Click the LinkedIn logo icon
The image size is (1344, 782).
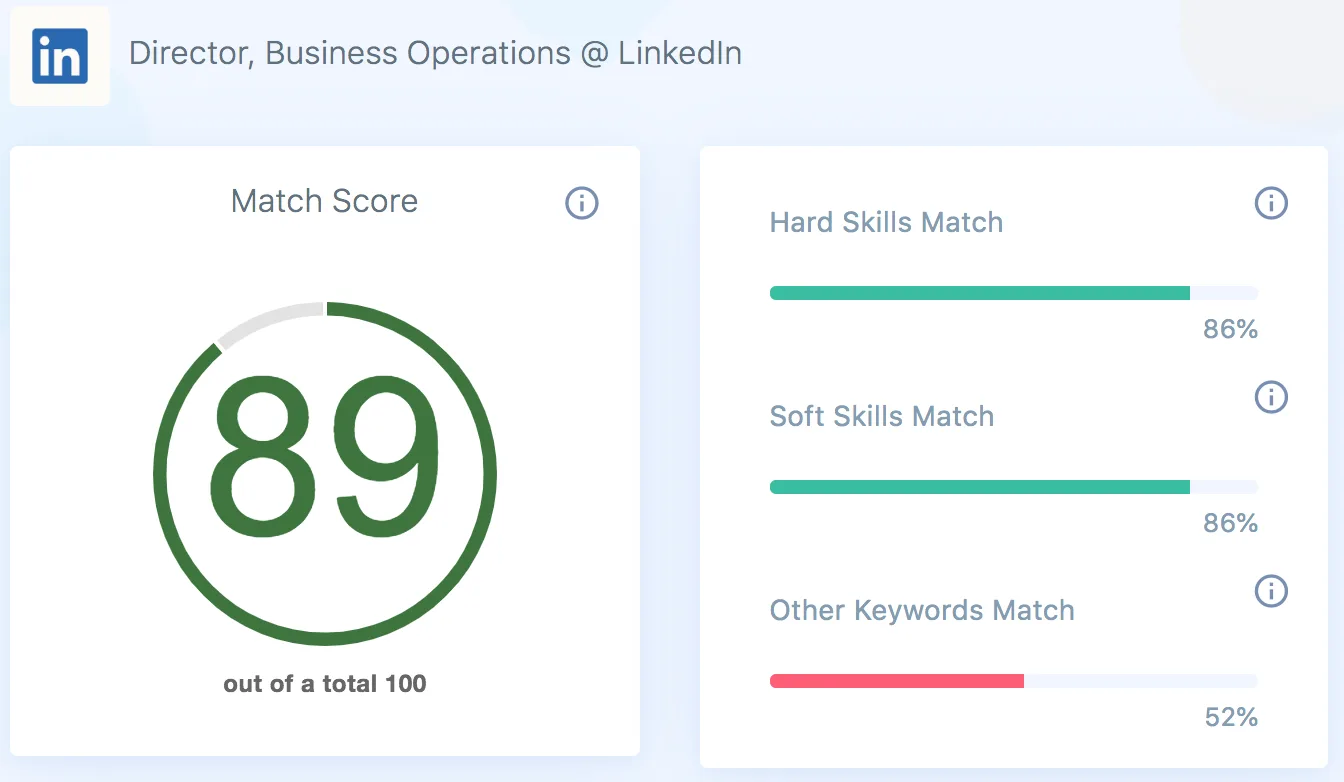tap(59, 55)
